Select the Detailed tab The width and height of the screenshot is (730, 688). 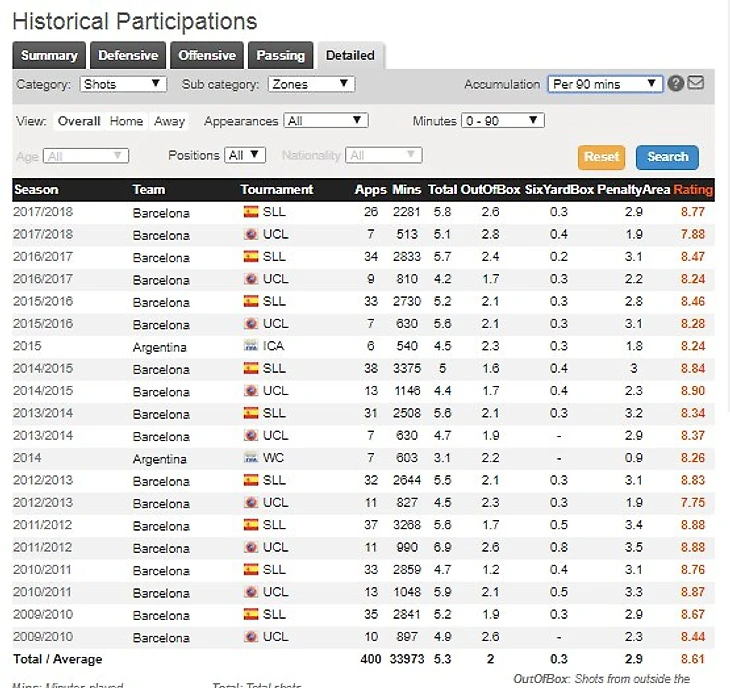pyautogui.click(x=350, y=55)
